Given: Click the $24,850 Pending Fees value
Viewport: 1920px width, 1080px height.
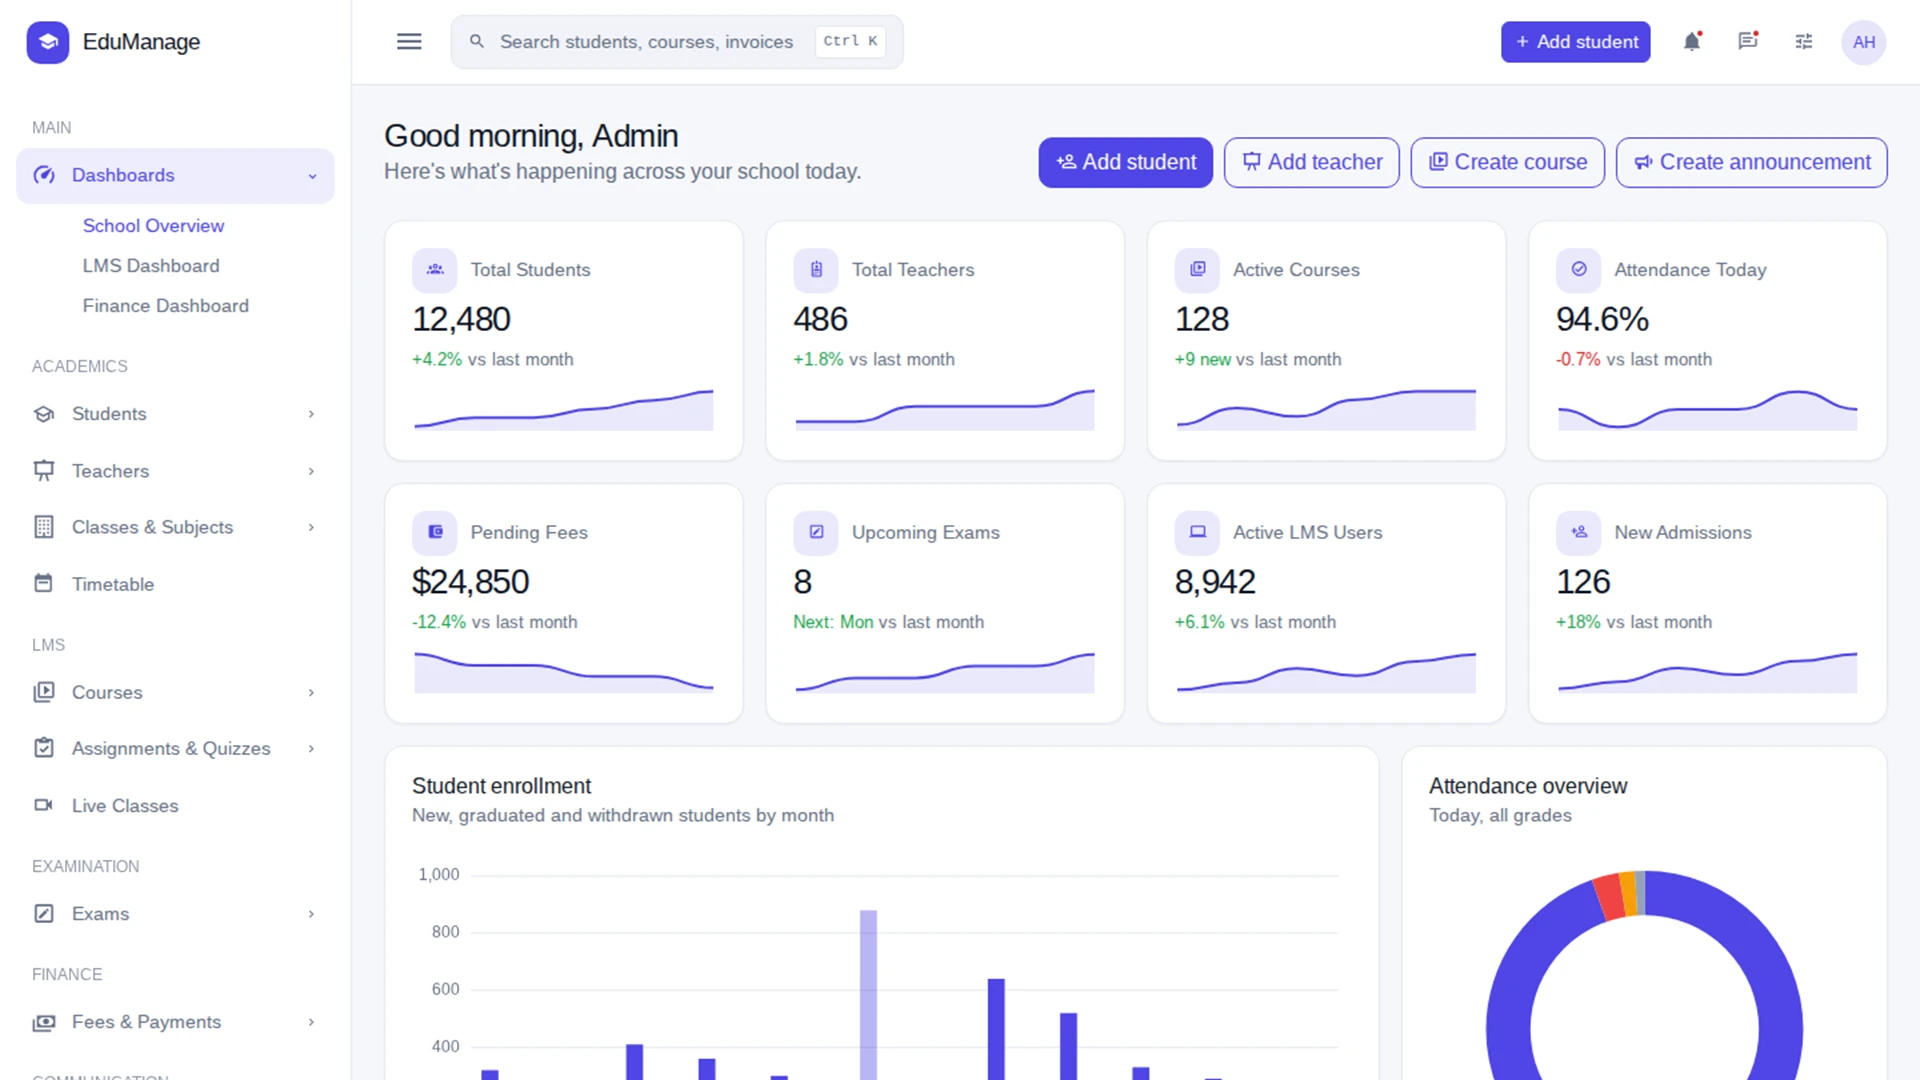Looking at the screenshot, I should point(470,582).
